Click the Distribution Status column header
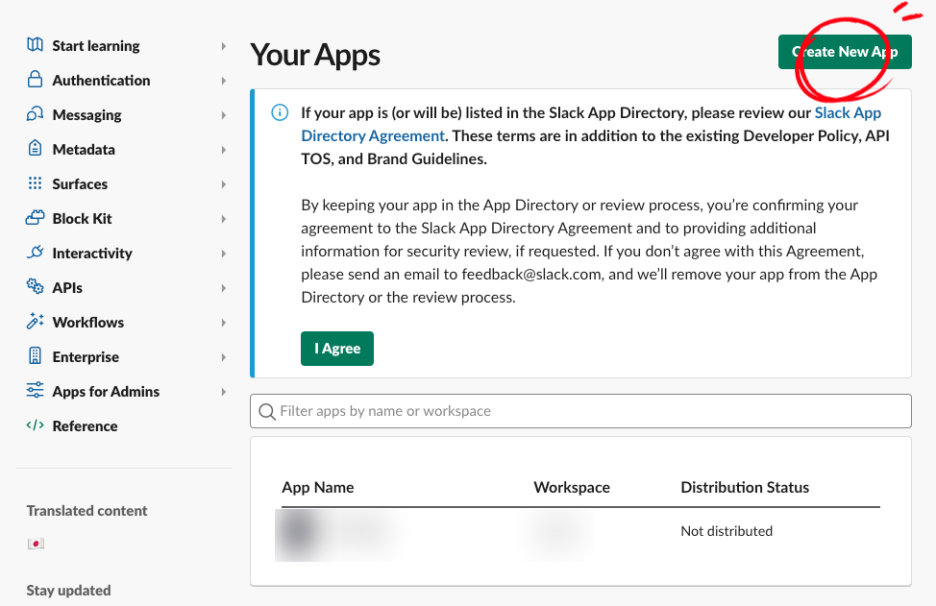Viewport: 936px width, 606px height. 744,488
